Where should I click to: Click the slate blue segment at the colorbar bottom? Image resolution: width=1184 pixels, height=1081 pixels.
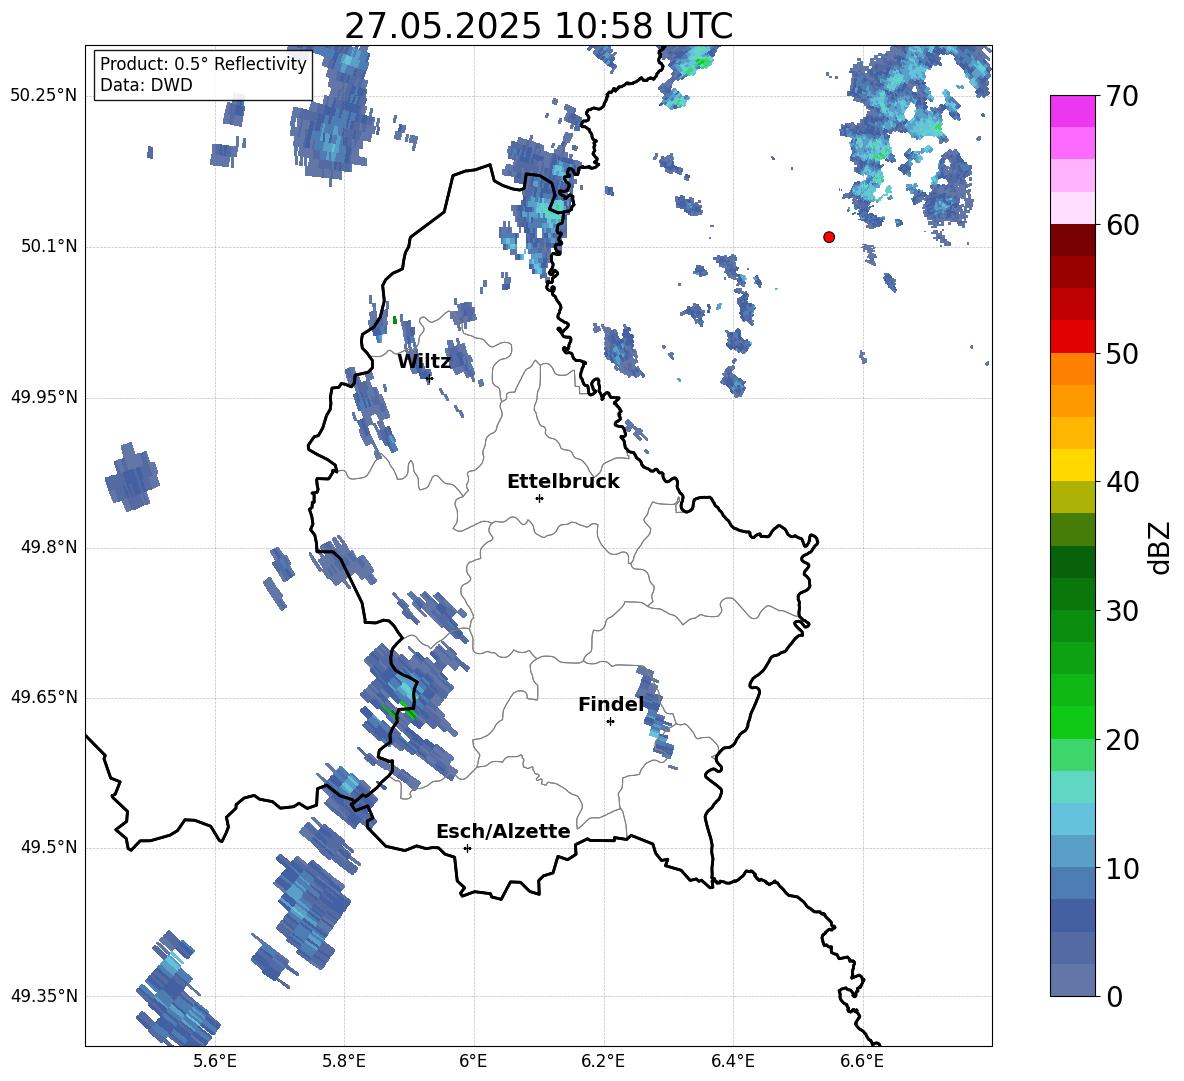(x=1073, y=981)
